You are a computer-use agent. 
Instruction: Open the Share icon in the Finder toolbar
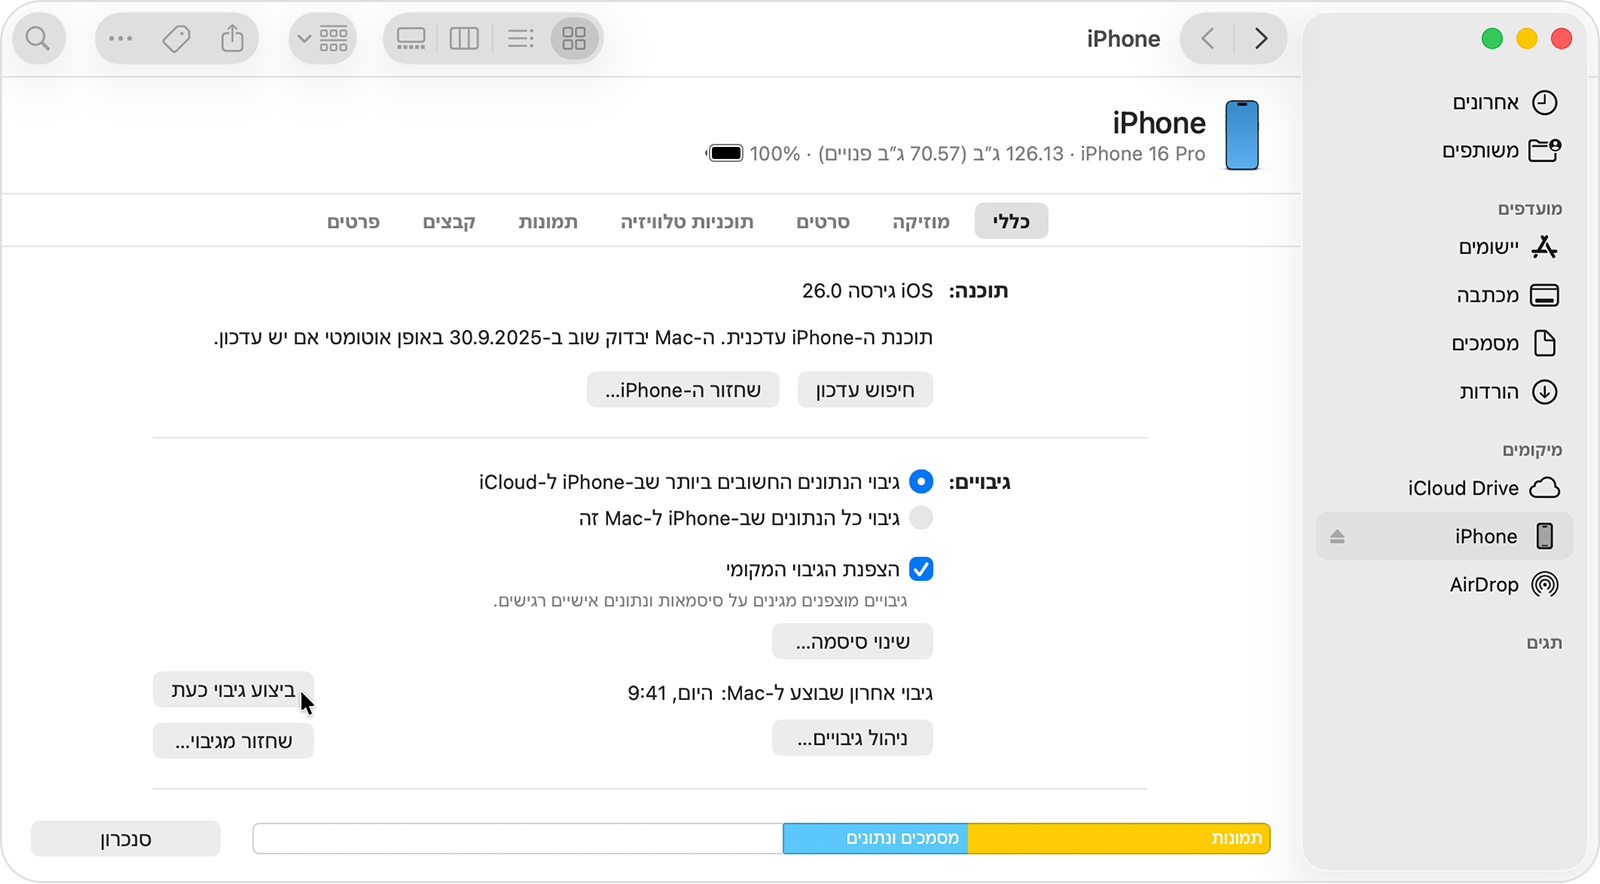tap(233, 38)
